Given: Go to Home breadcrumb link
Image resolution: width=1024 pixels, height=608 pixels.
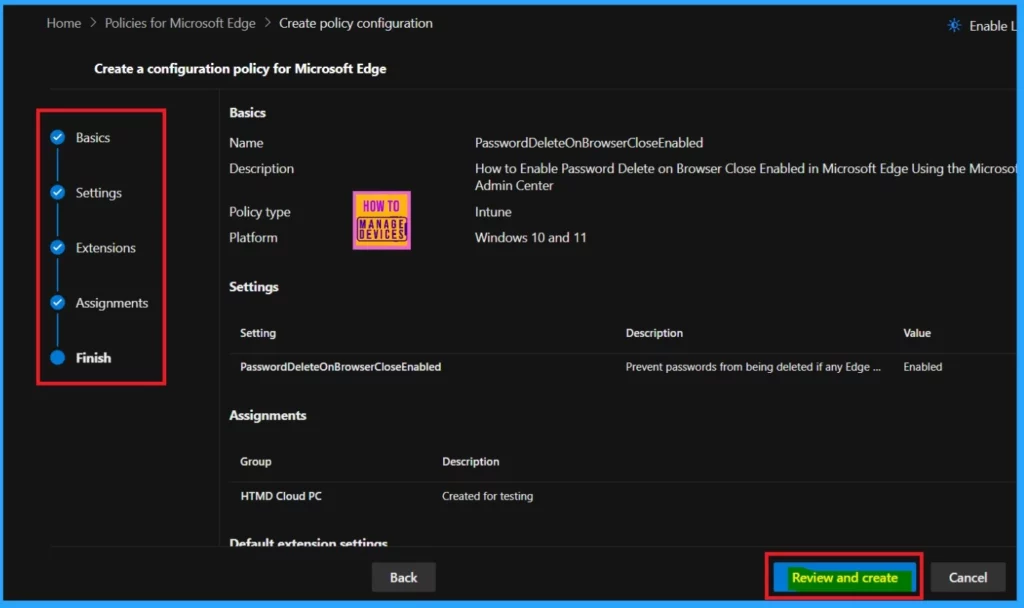Looking at the screenshot, I should coord(64,23).
